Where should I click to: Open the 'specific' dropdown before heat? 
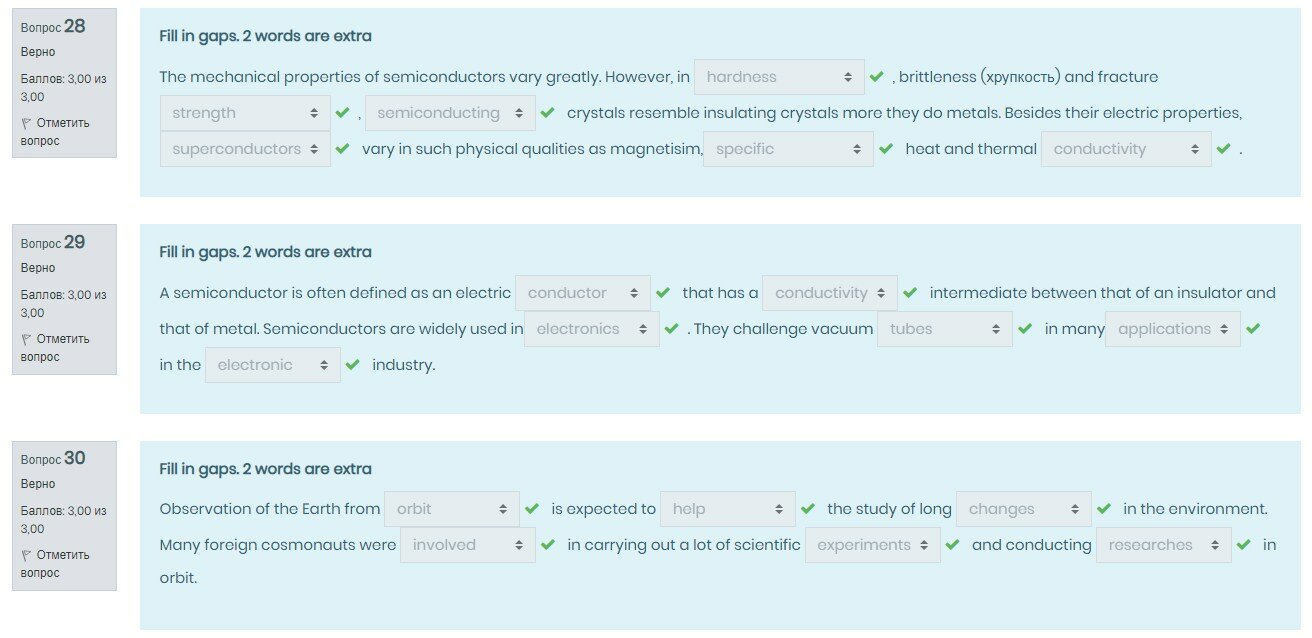788,149
